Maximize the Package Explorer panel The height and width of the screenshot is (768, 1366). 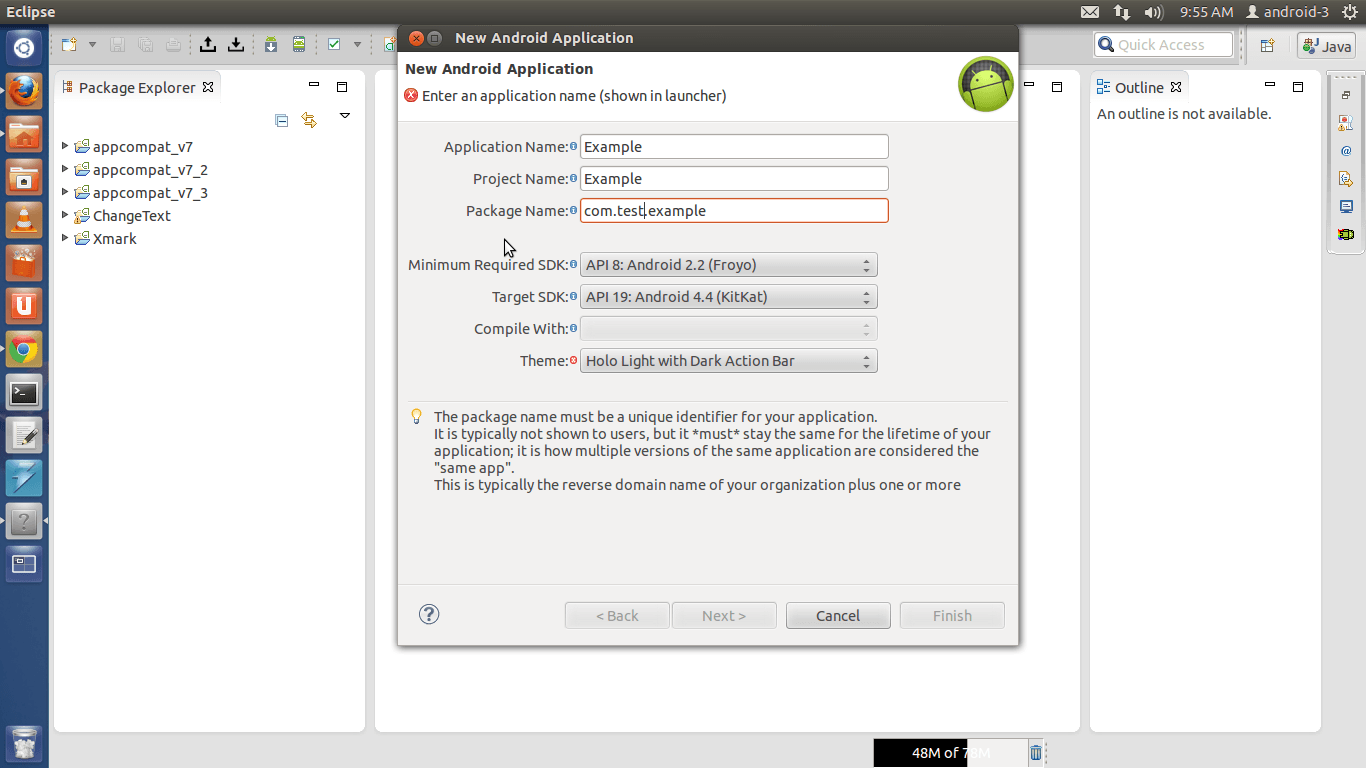342,87
